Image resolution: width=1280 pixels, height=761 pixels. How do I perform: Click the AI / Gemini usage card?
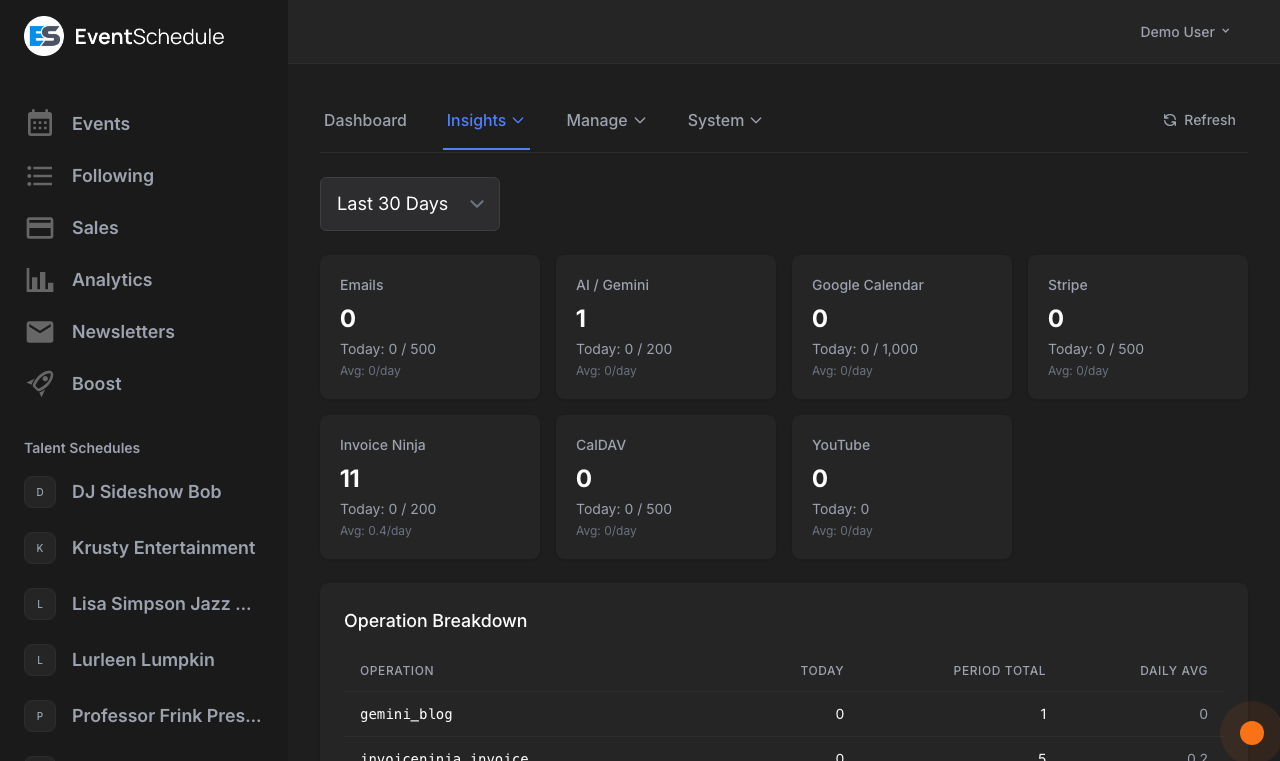[666, 327]
